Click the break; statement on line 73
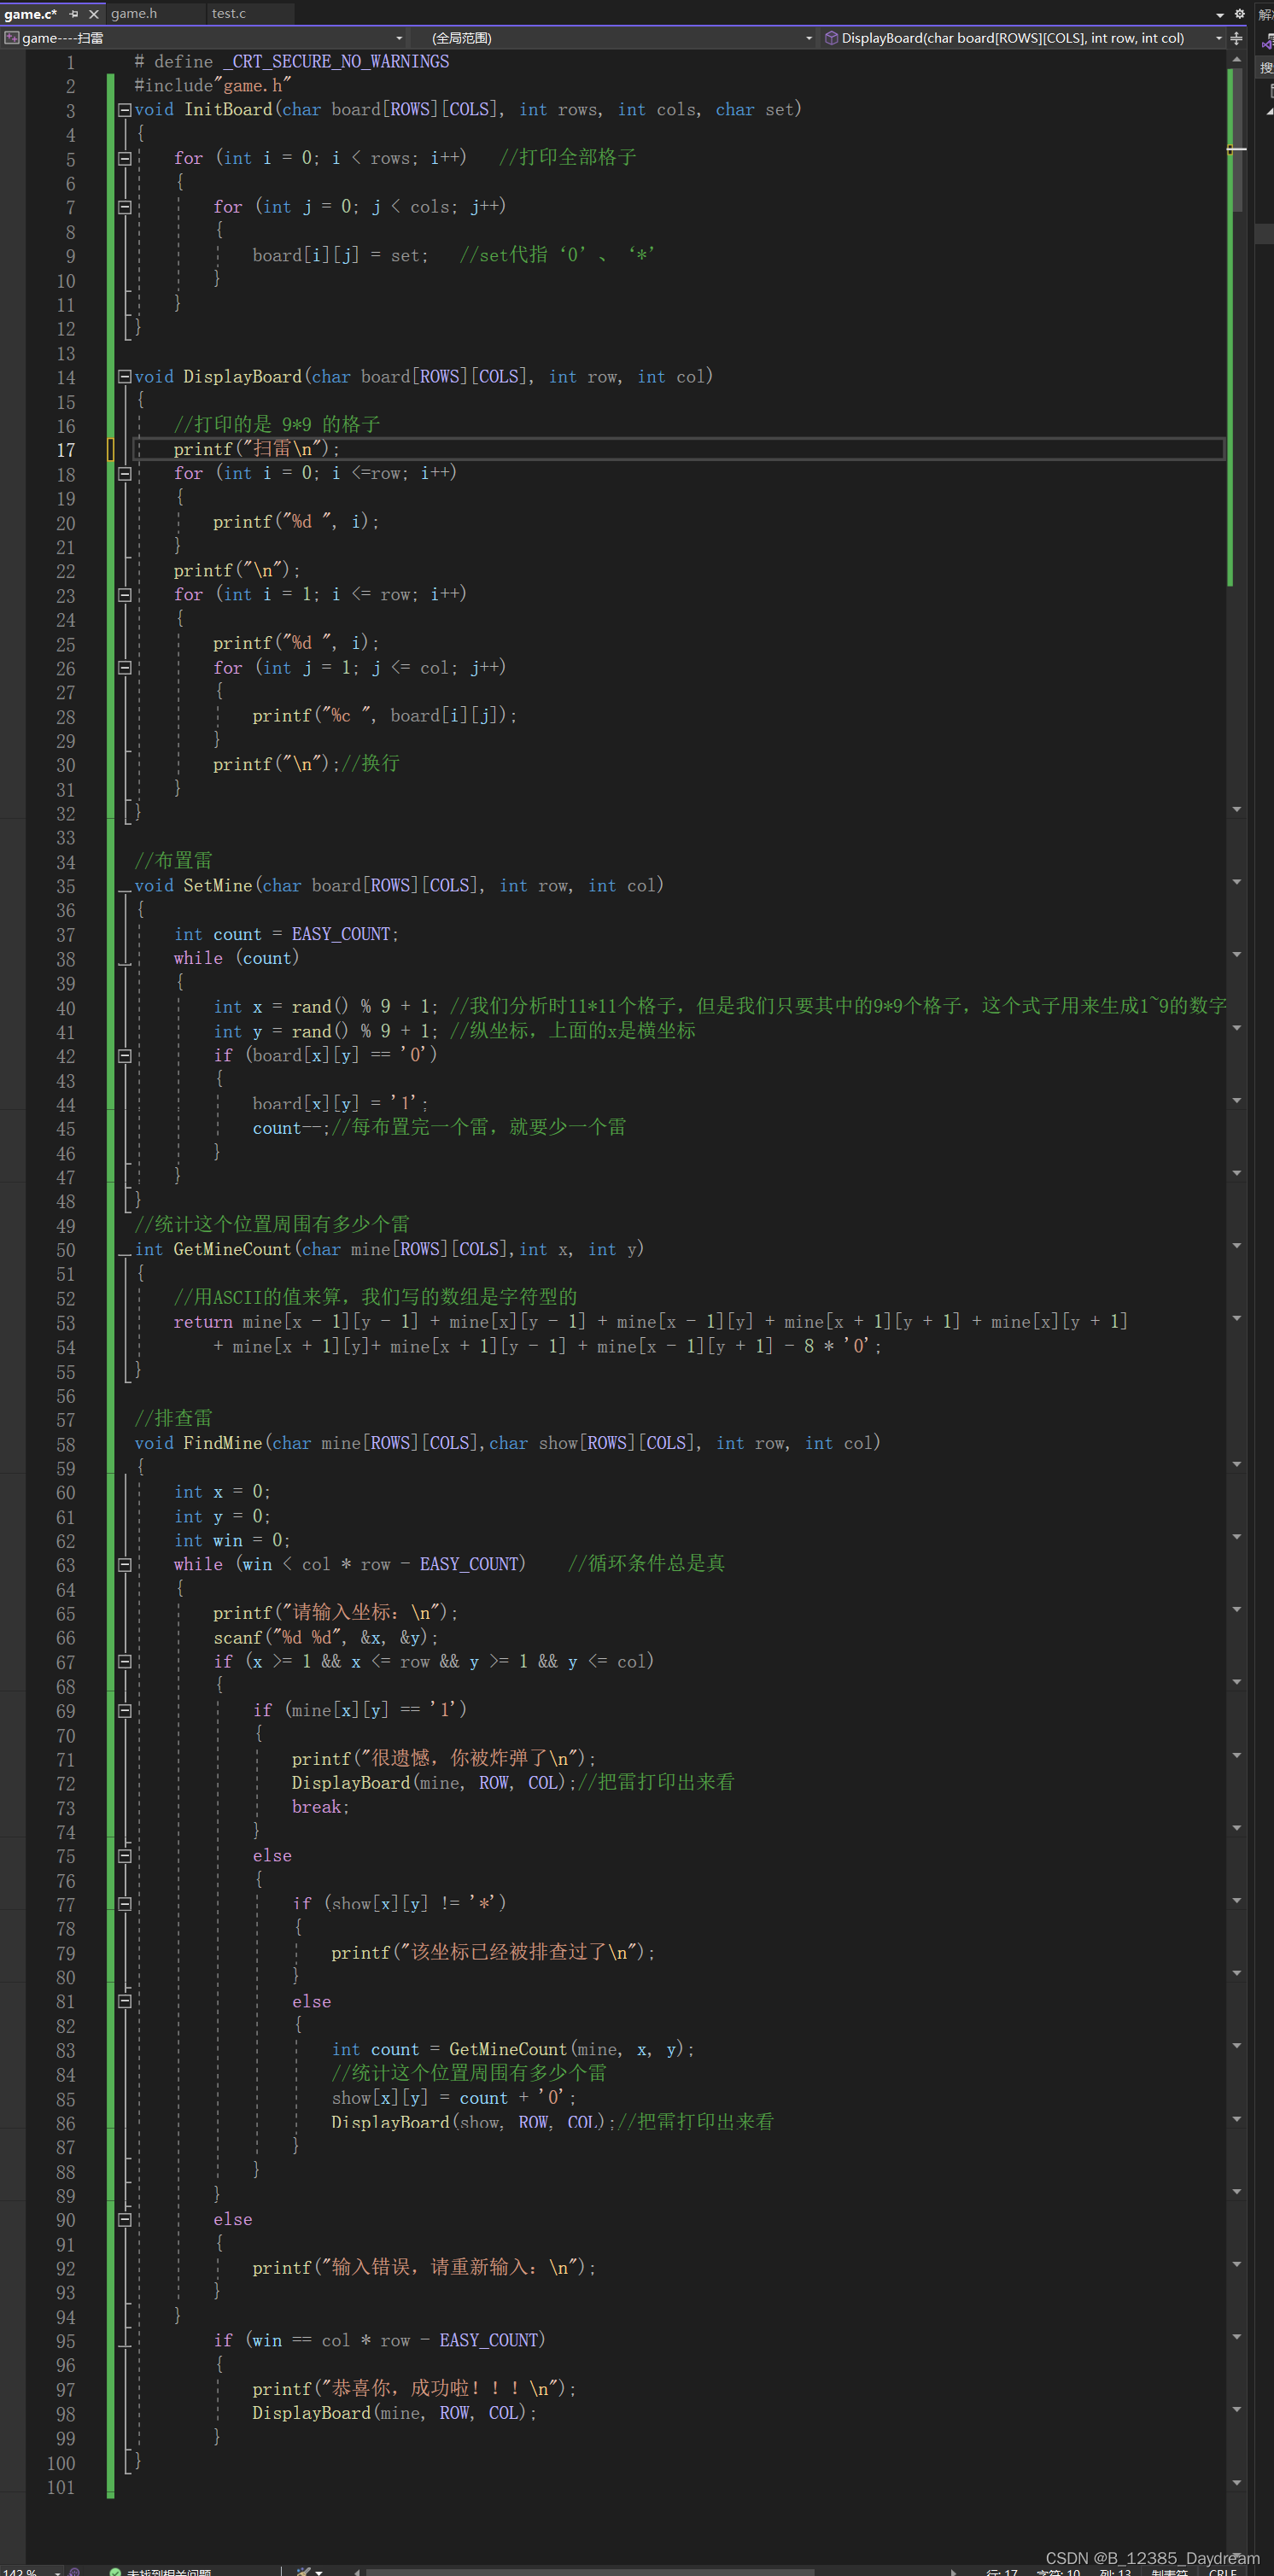 point(321,1808)
